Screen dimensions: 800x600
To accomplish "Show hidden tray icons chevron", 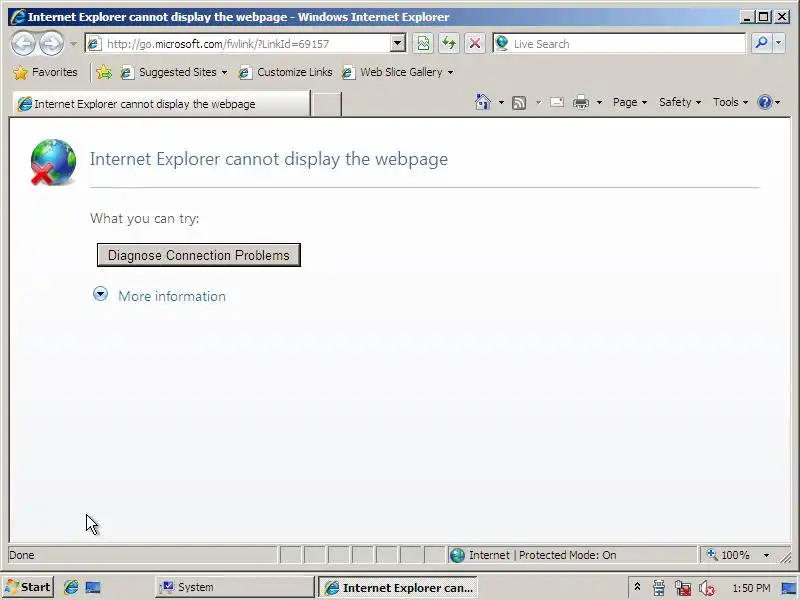I will (637, 587).
